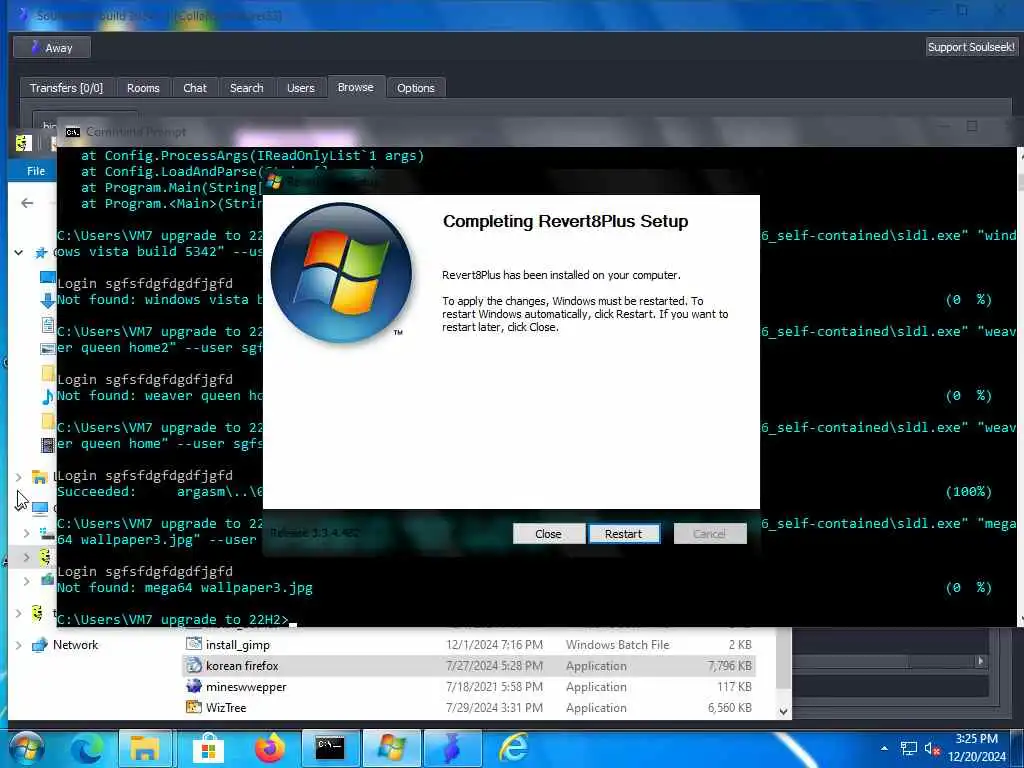Show hidden tray icons arrow

click(x=884, y=749)
